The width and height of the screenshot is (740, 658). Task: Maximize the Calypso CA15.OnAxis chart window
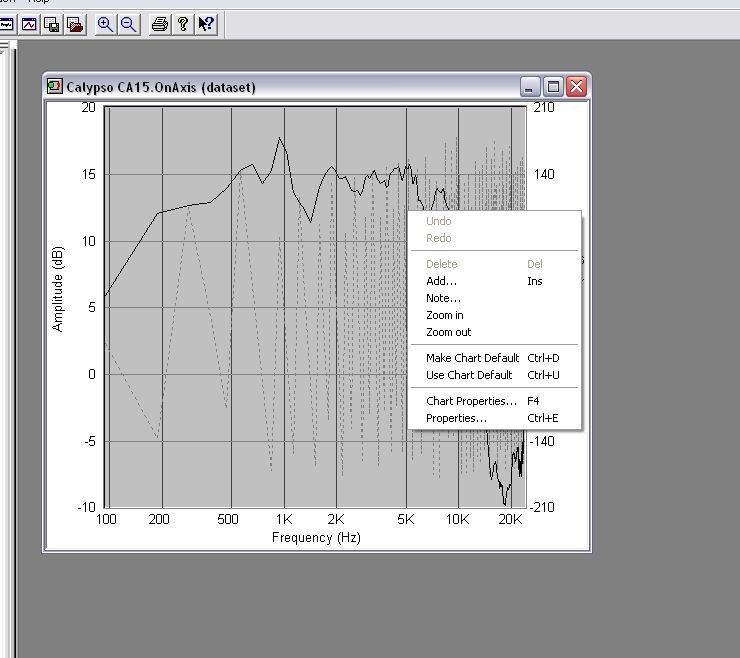(553, 87)
